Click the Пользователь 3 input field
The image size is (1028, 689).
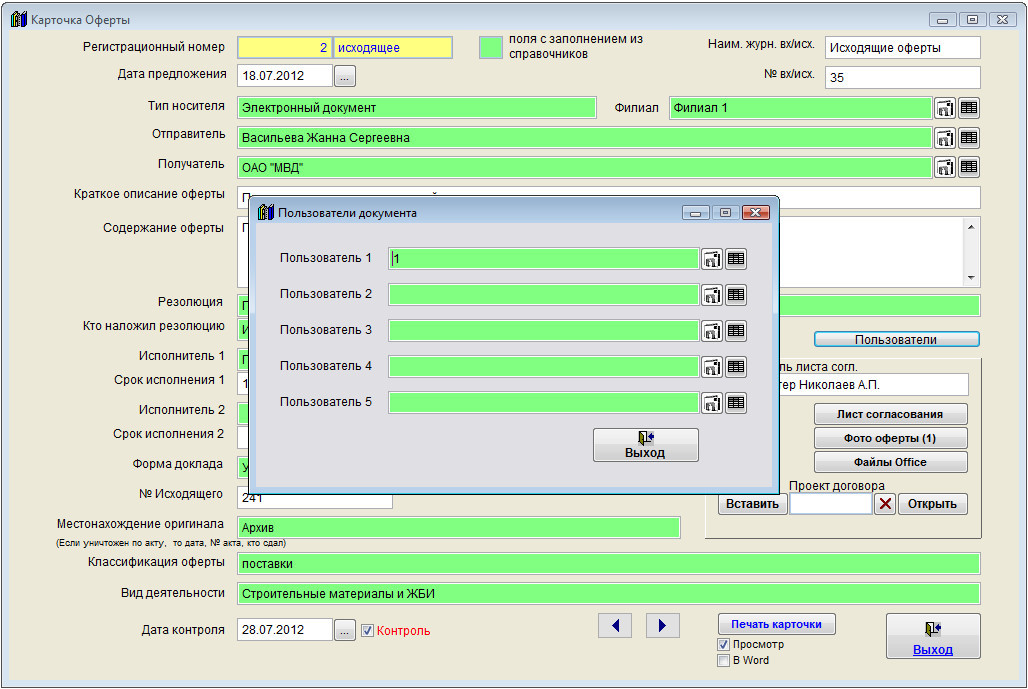[543, 331]
